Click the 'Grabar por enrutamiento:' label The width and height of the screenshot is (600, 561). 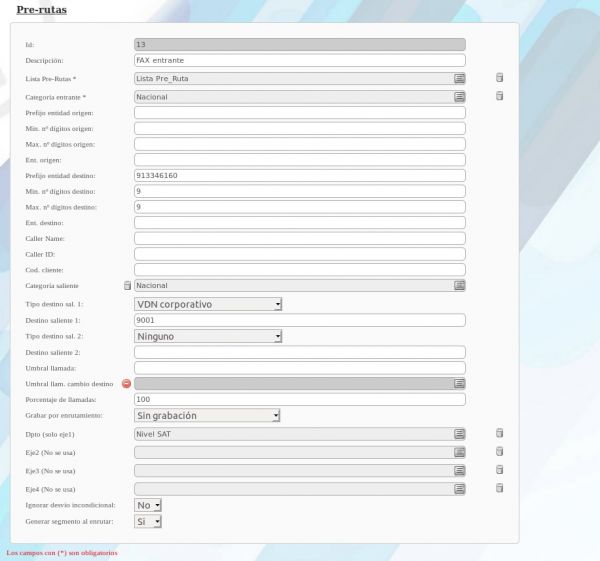coord(64,416)
